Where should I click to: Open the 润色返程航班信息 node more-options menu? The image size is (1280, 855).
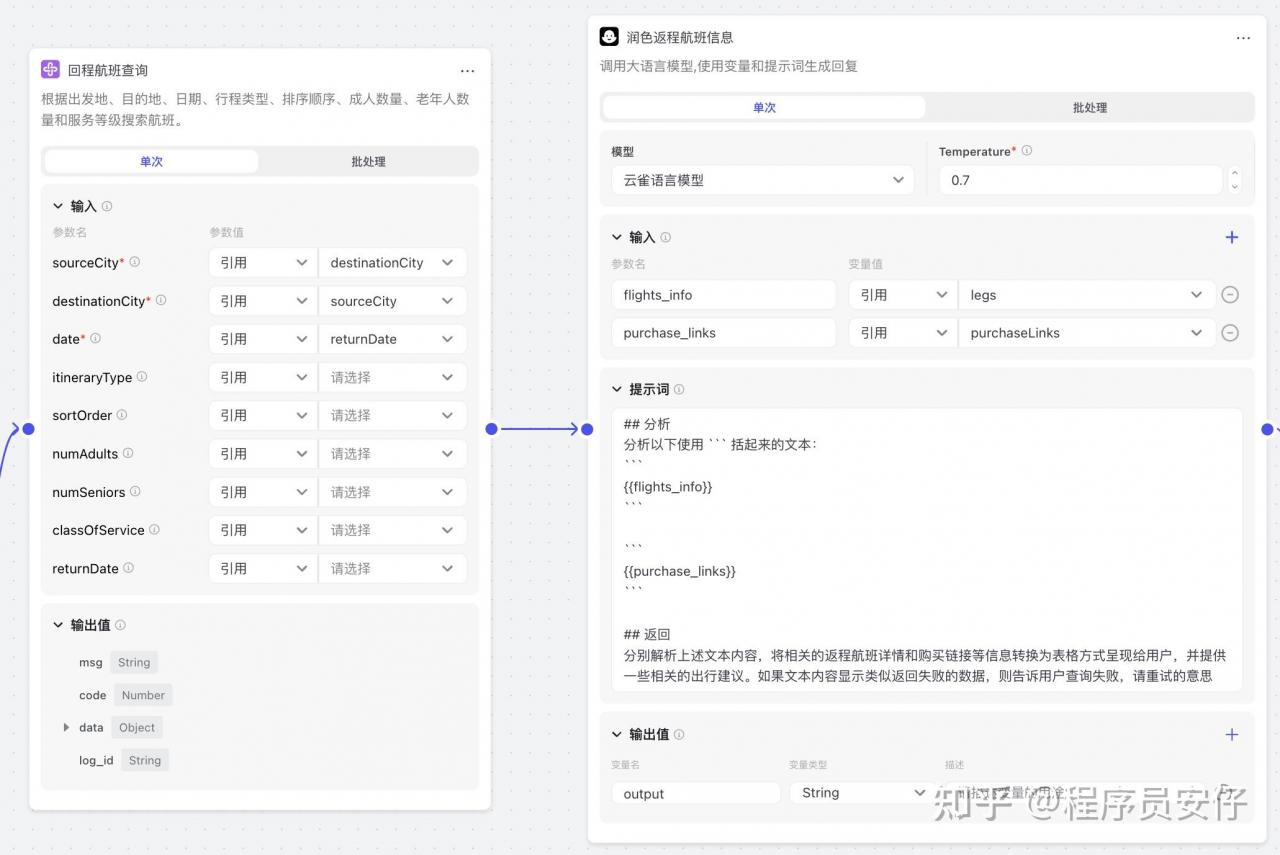tap(1243, 38)
